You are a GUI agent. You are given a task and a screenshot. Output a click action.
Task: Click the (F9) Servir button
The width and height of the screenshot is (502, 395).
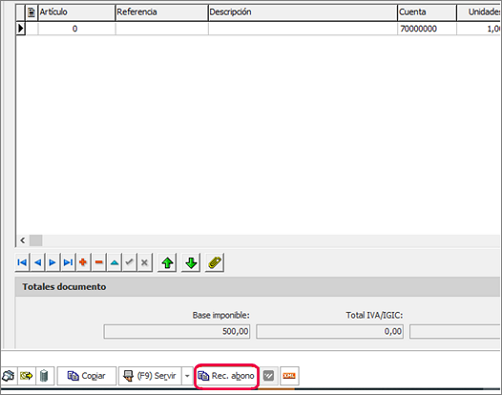pos(150,376)
